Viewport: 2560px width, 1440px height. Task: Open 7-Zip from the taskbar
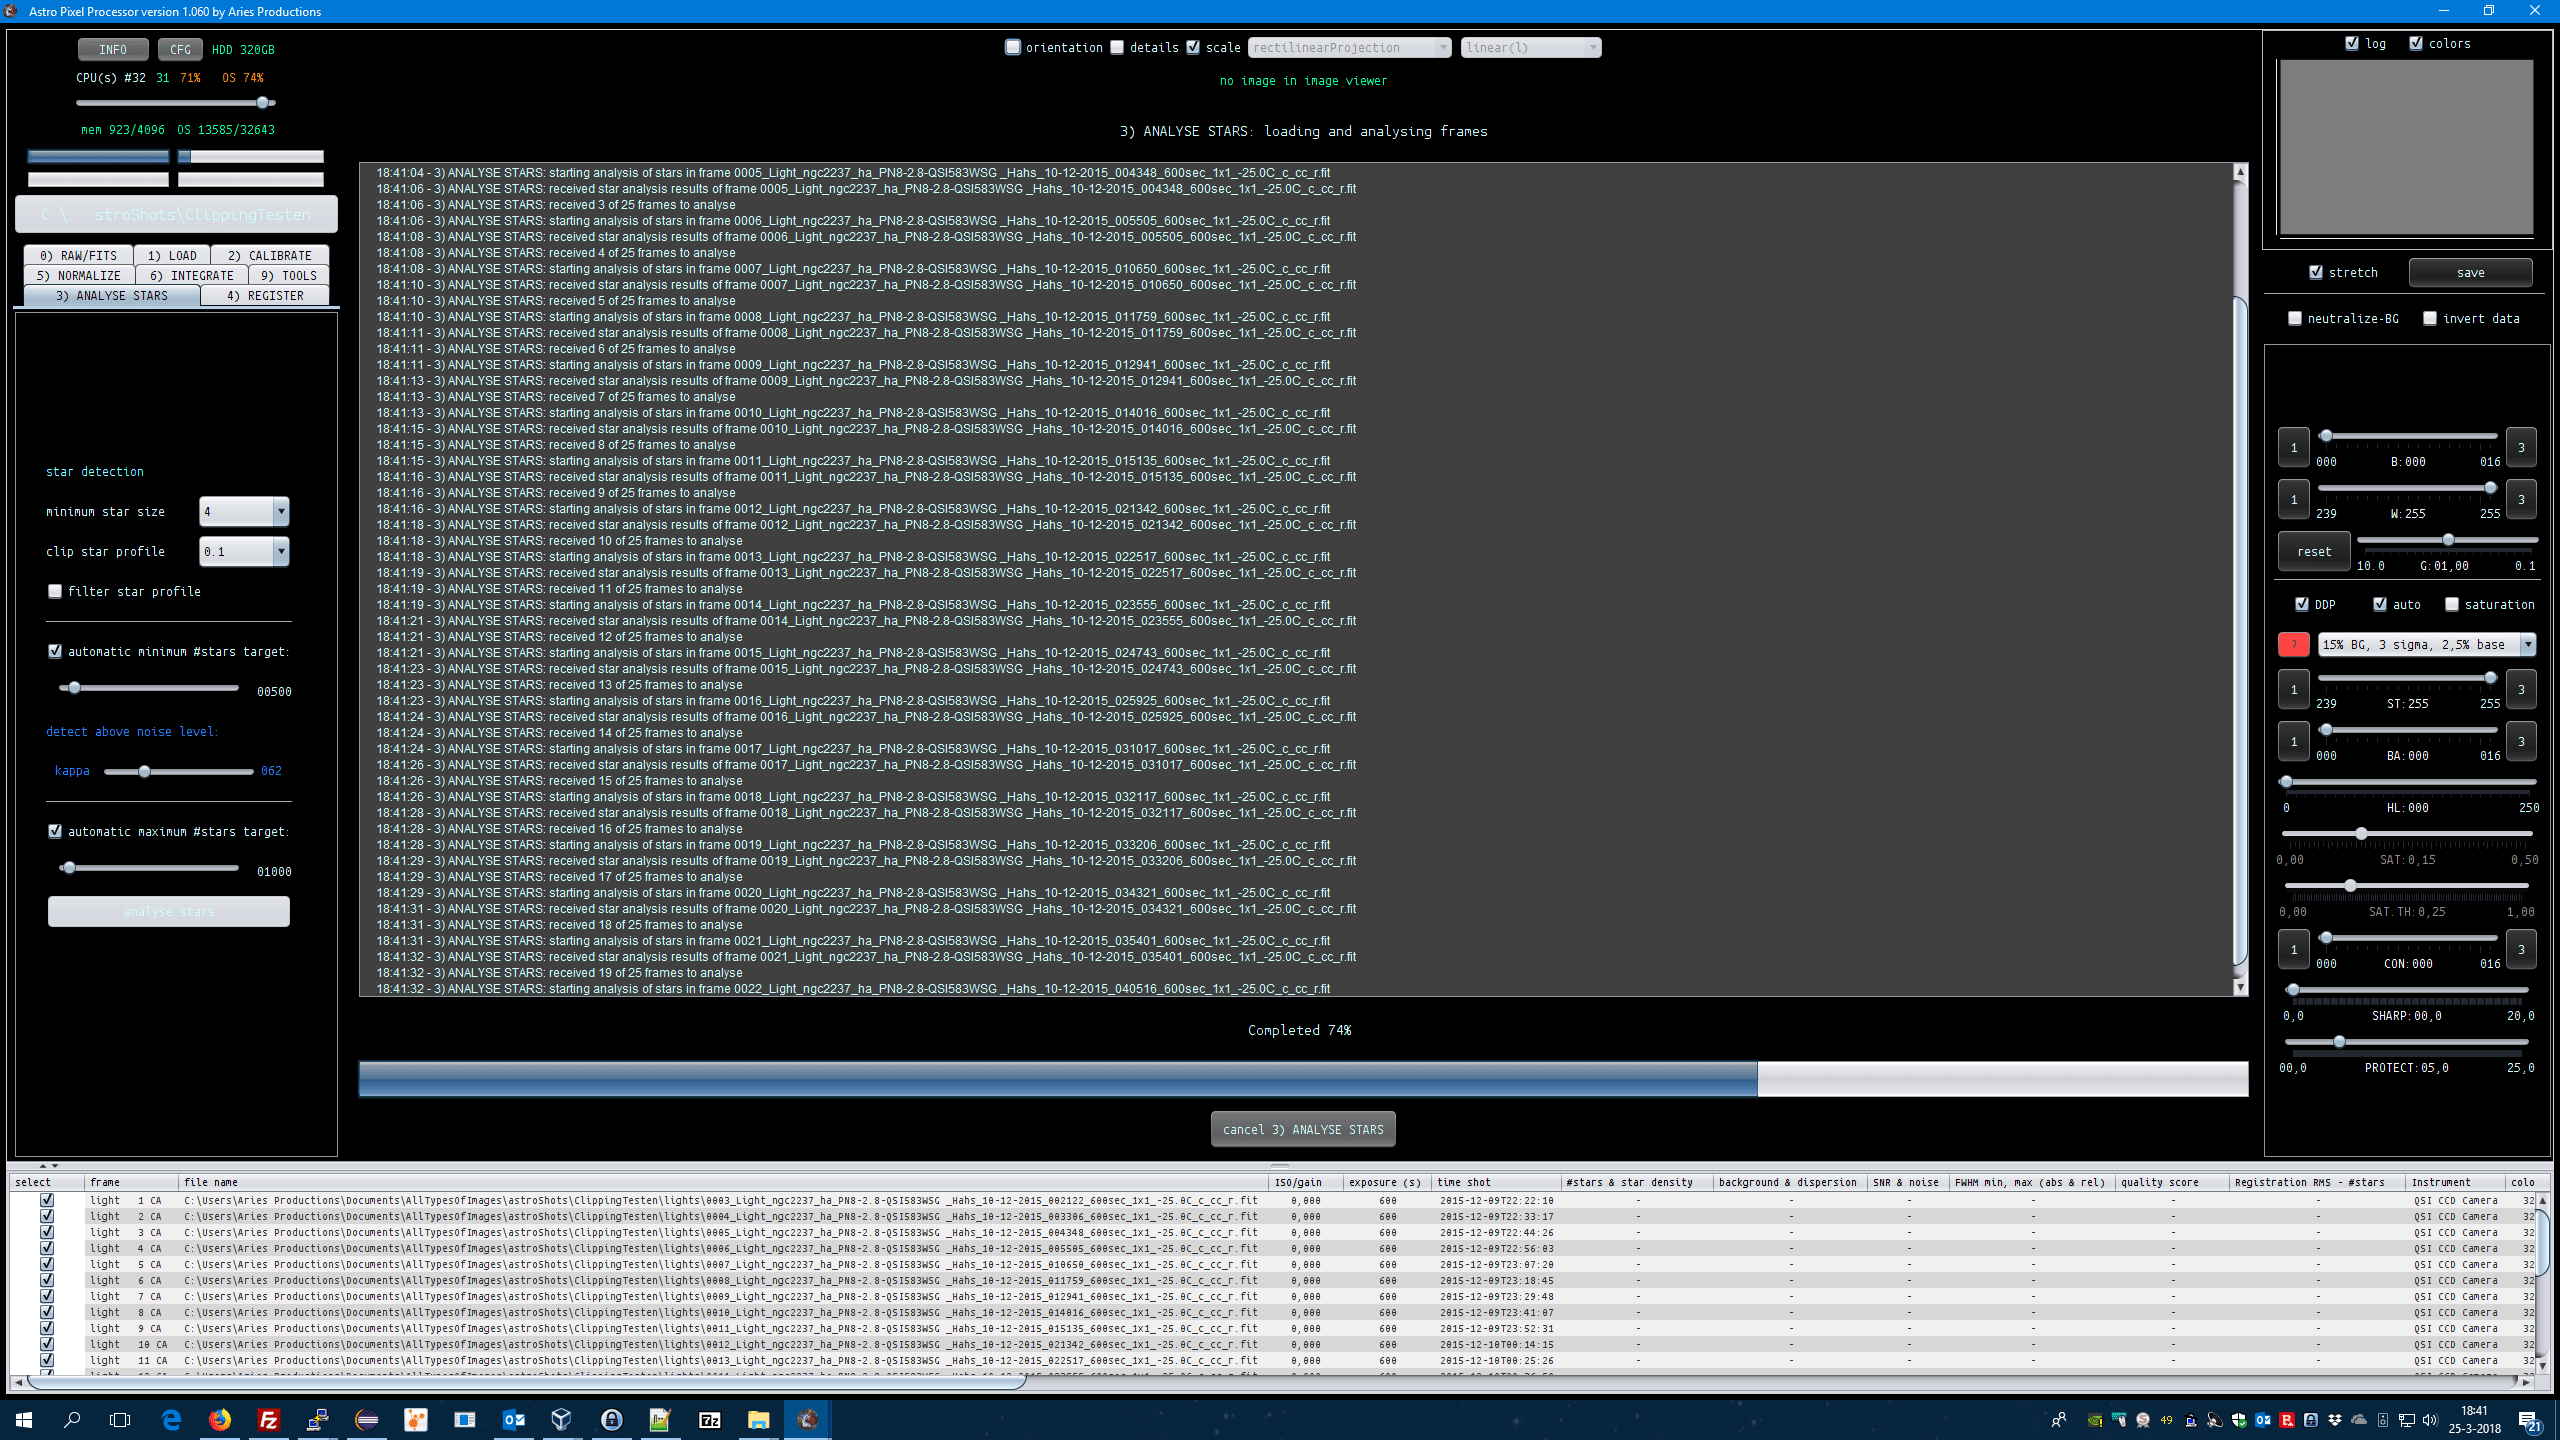[709, 1419]
